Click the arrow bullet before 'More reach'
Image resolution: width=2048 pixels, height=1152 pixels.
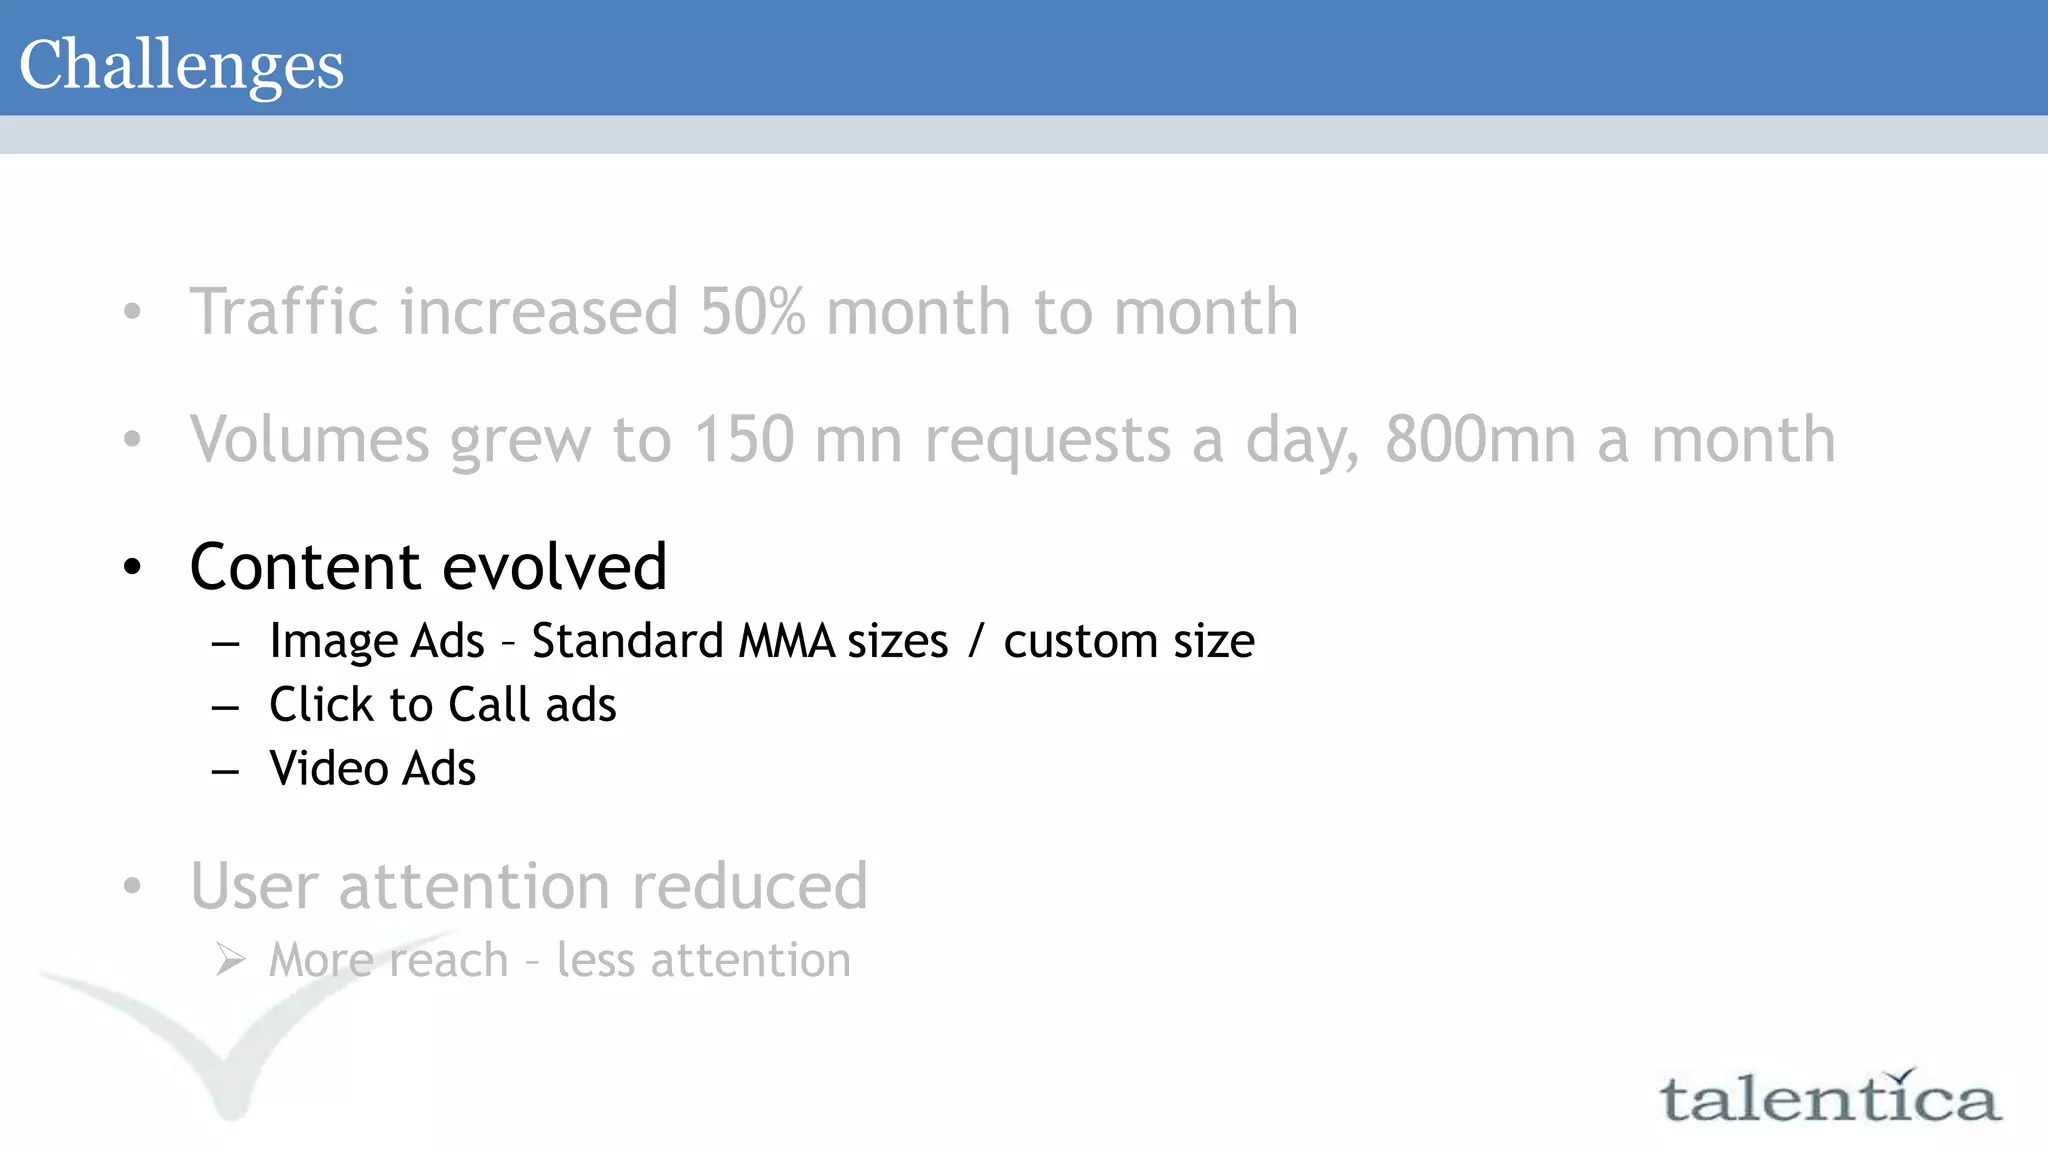coord(230,960)
